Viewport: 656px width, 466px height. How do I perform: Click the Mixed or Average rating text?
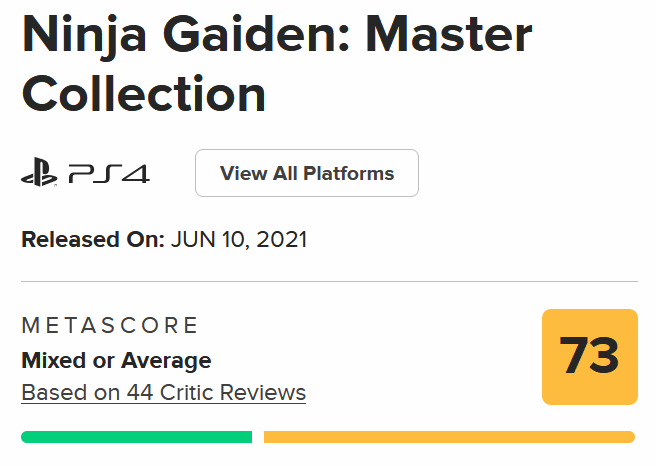coord(116,360)
